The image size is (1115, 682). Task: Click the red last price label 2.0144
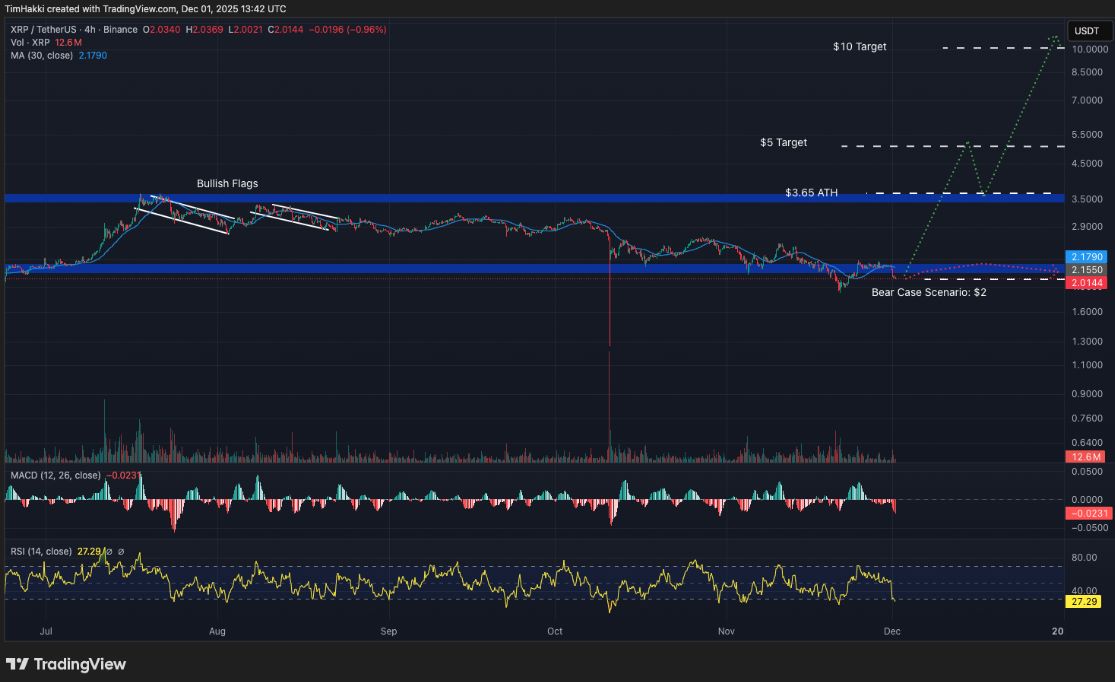[x=1085, y=283]
